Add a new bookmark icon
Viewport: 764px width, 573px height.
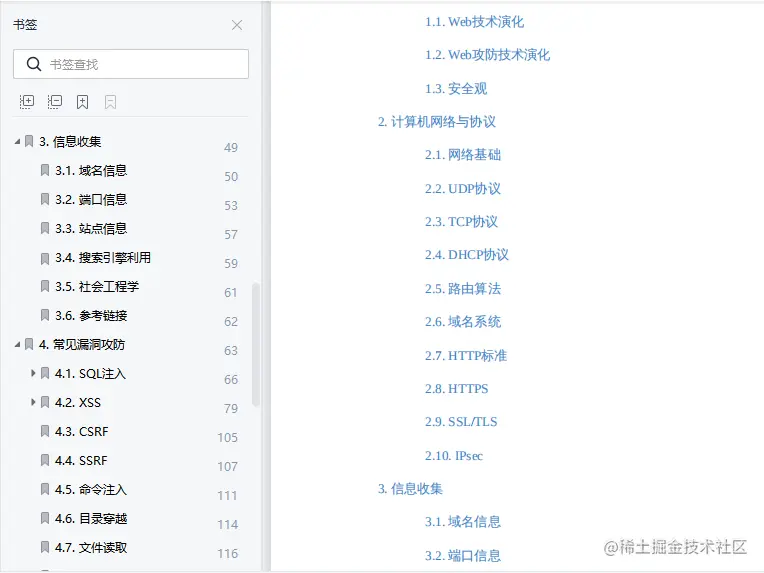(82, 102)
